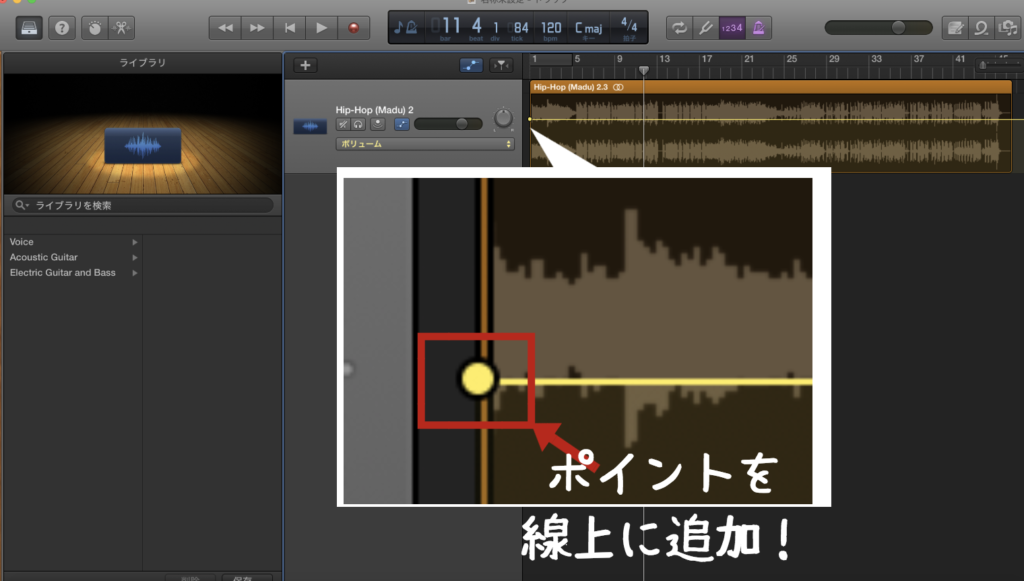
Task: Toggle the Library panel button
Action: coord(29,28)
